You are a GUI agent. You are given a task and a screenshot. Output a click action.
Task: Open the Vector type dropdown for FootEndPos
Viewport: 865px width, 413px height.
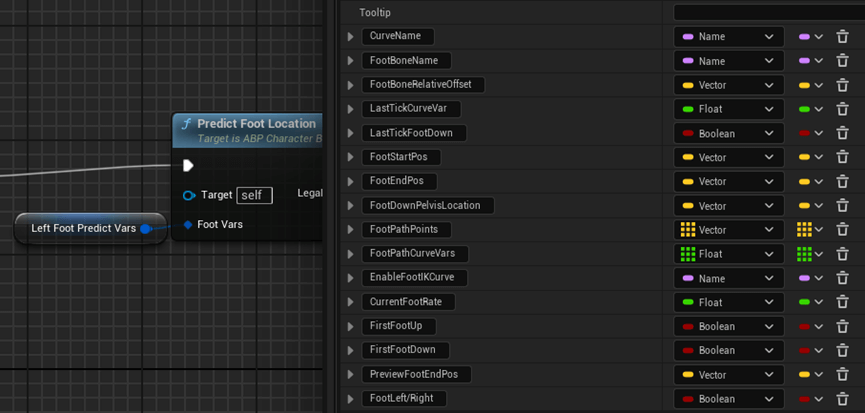727,181
